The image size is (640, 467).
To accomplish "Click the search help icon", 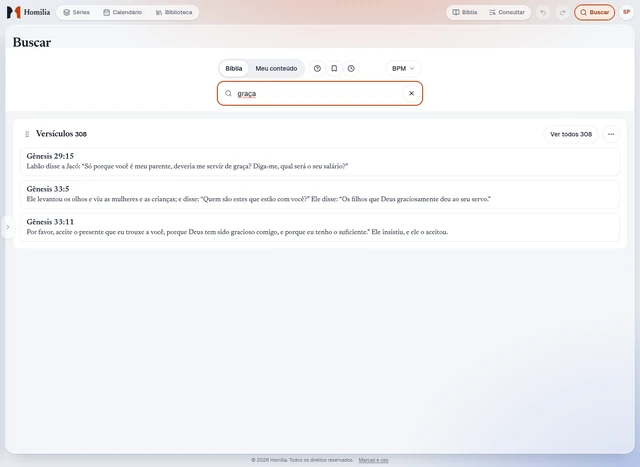I will point(317,69).
